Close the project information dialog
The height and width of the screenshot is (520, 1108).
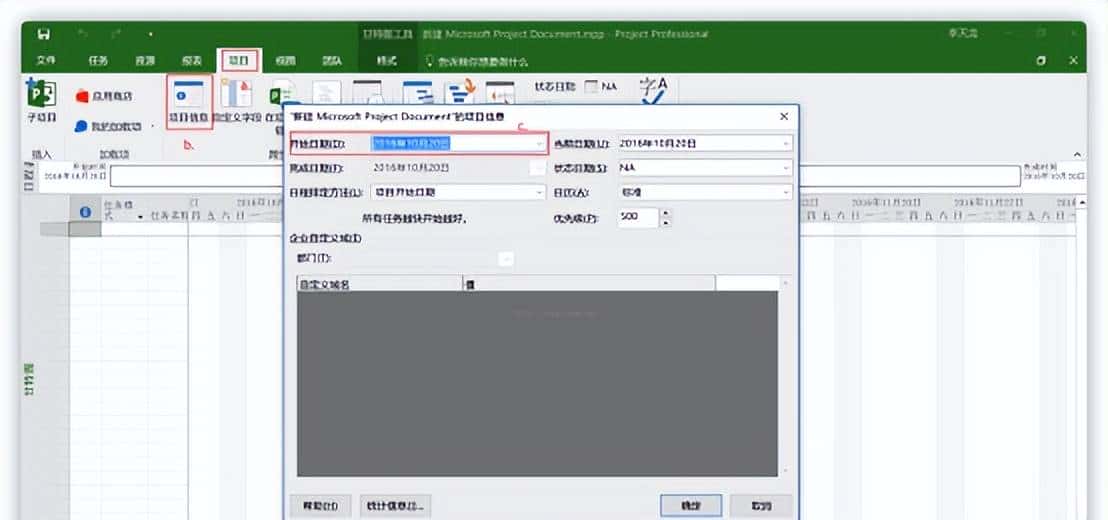[x=784, y=115]
